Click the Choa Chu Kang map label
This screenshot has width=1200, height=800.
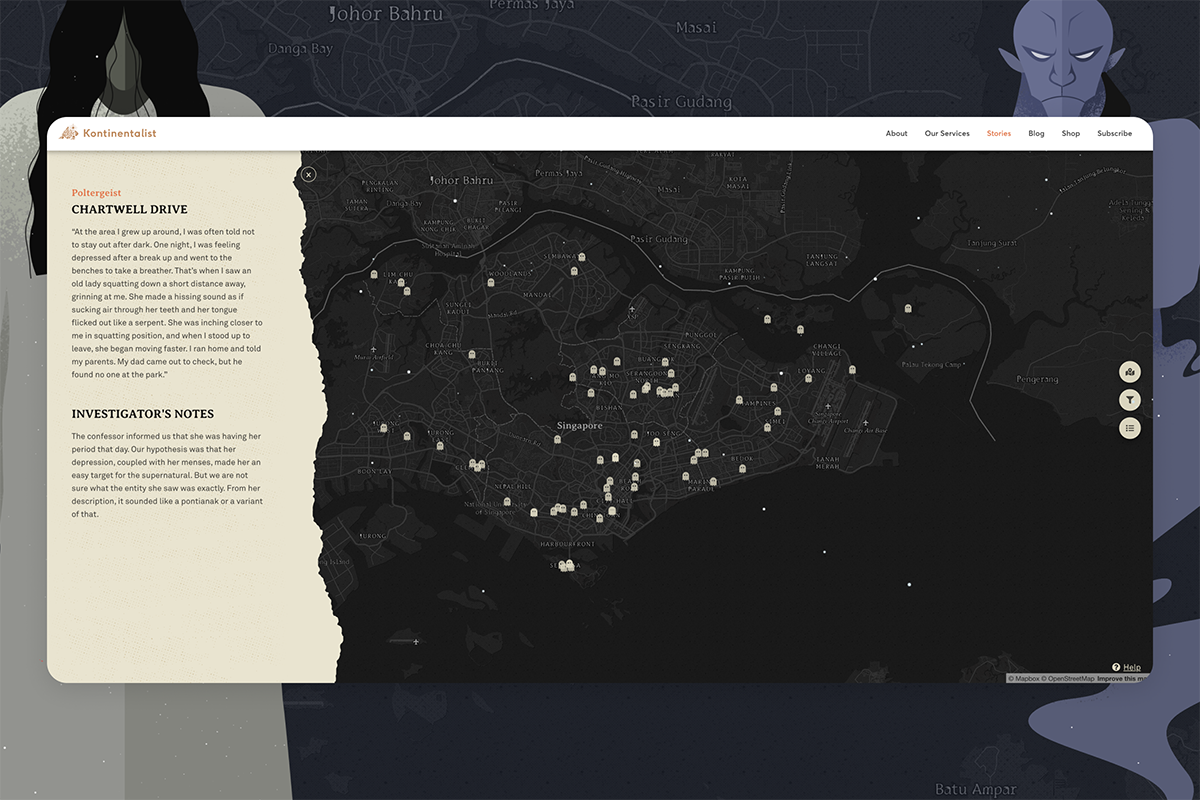(443, 349)
